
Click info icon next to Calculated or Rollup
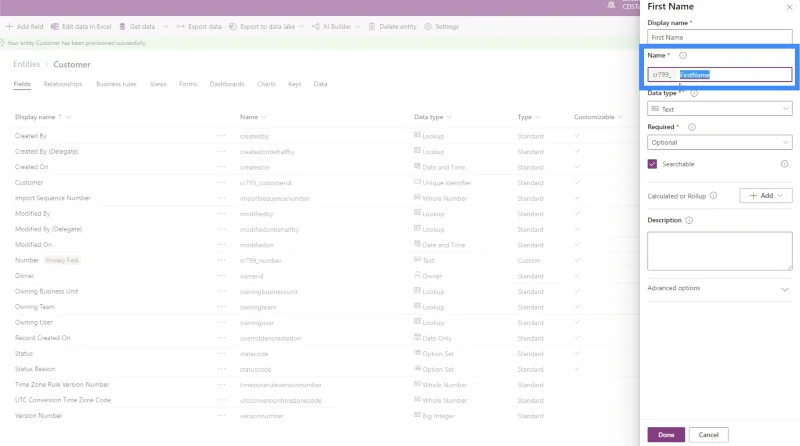click(713, 195)
